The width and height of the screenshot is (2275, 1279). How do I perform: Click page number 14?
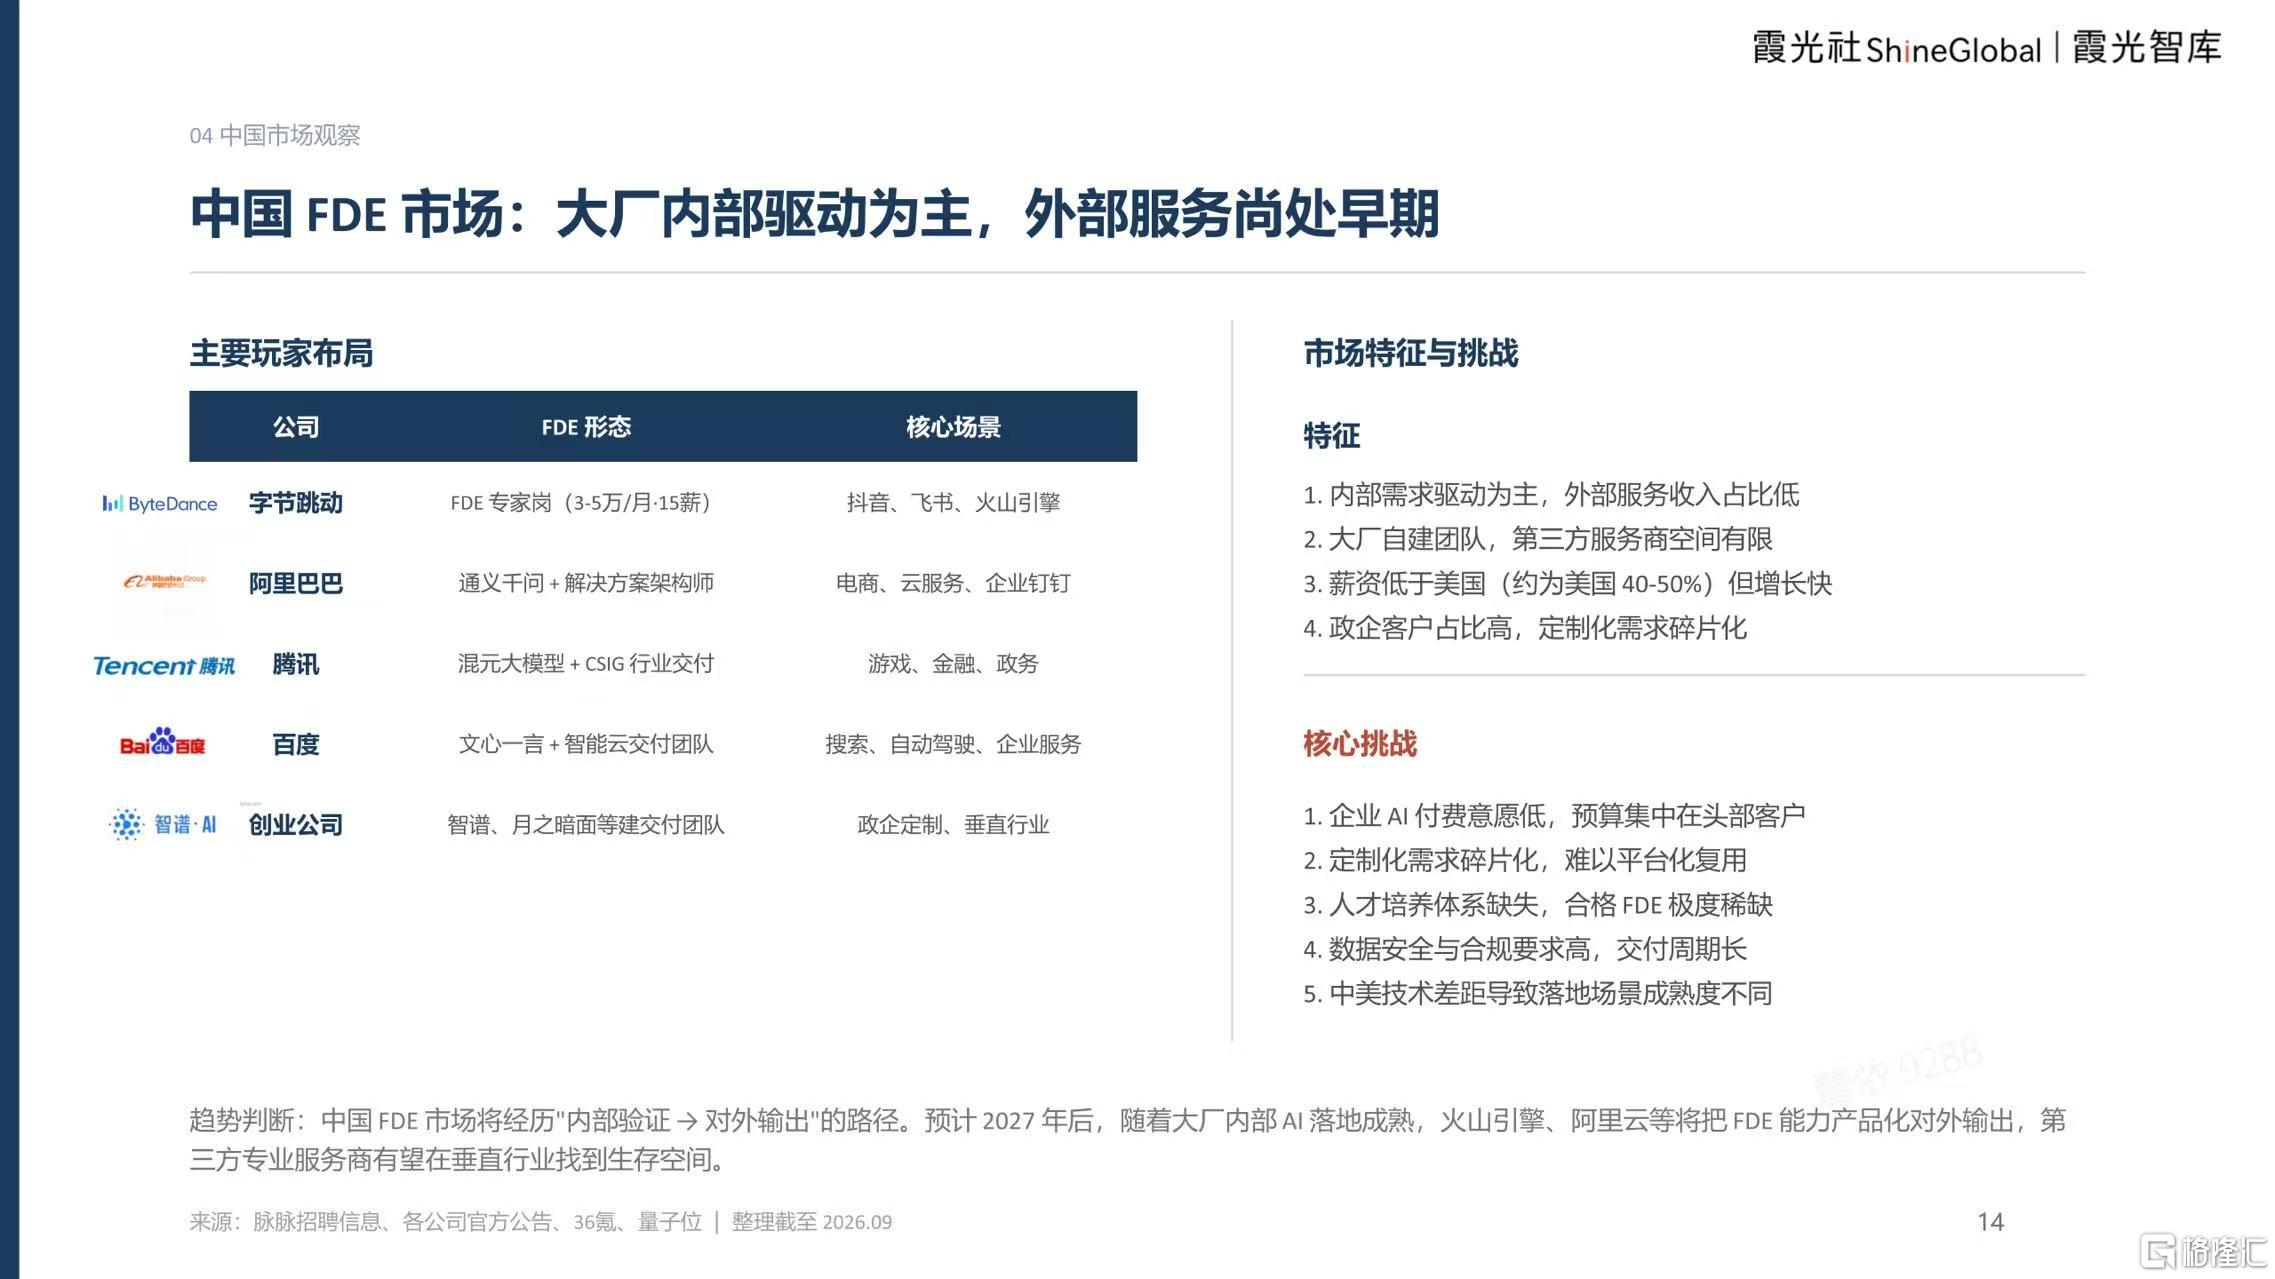1991,1222
